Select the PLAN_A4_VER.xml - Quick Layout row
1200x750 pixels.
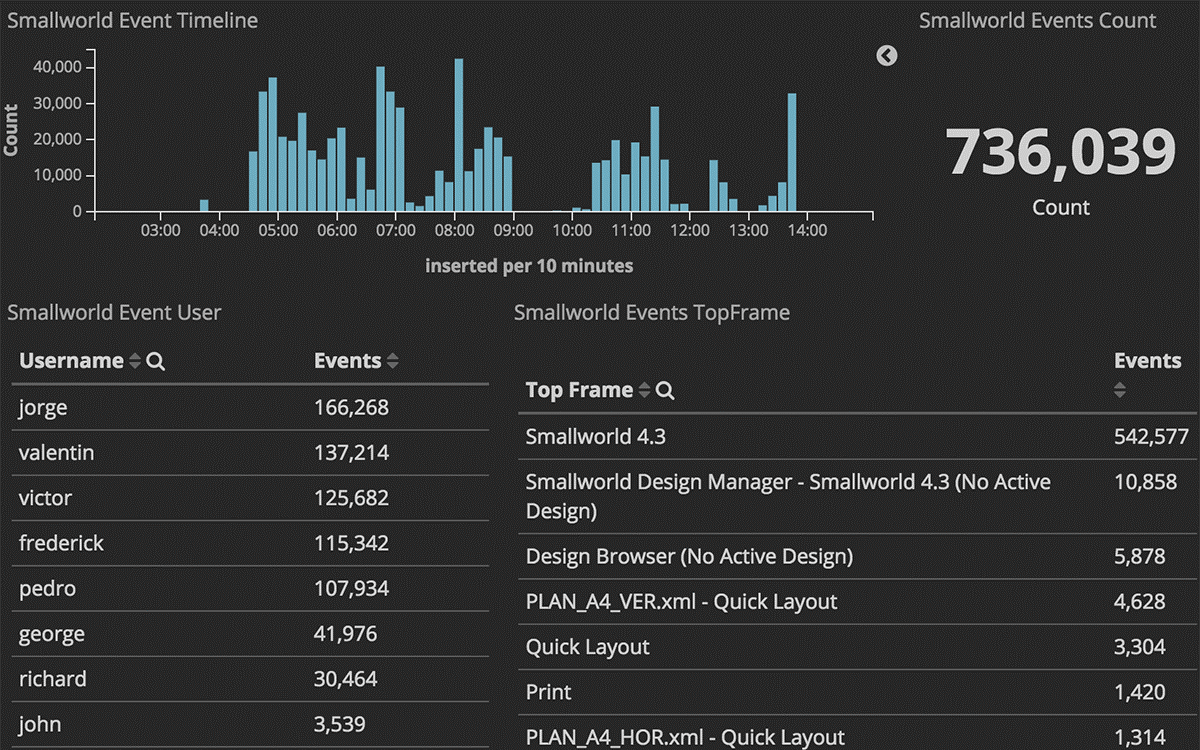[x=857, y=602]
